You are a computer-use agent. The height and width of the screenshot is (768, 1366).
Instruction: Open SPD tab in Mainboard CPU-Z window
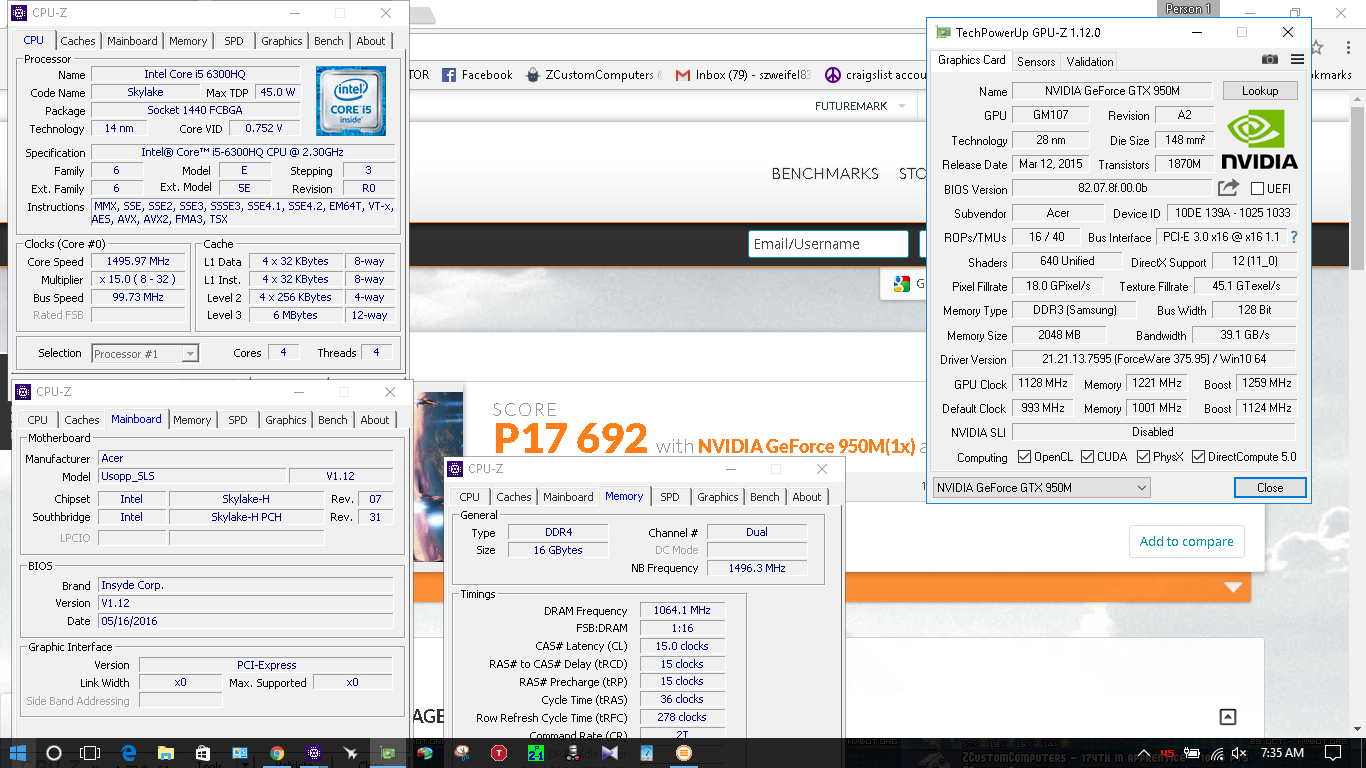238,420
